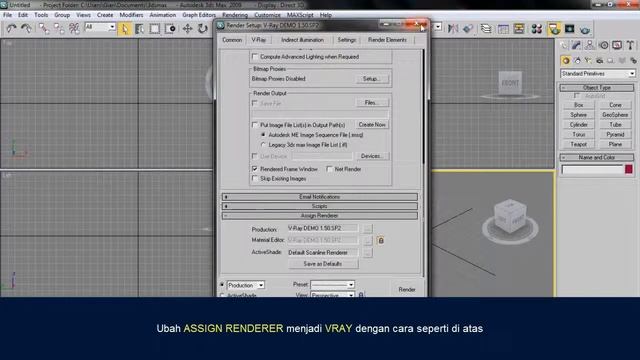Switch to the Hierarchy panel icon

[590, 45]
